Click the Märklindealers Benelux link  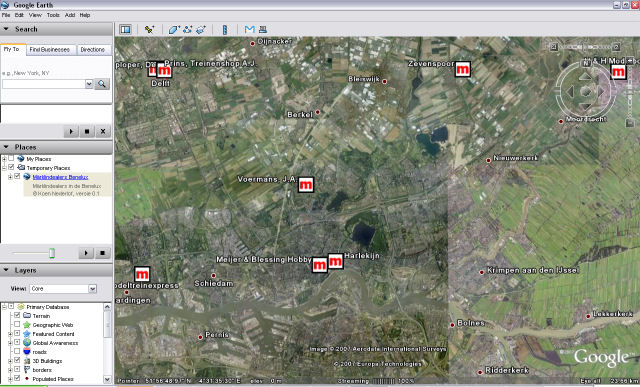[x=60, y=177]
